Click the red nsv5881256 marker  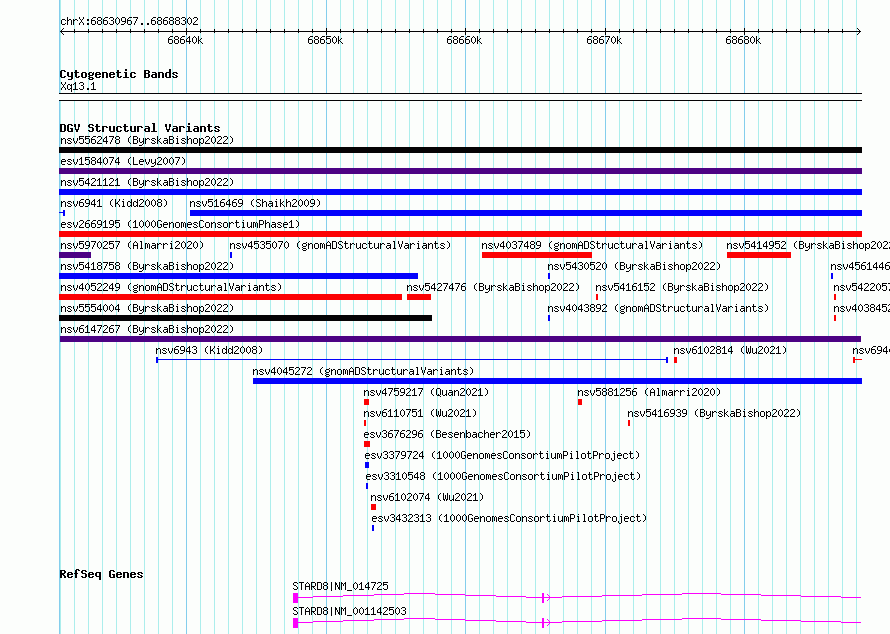point(580,402)
